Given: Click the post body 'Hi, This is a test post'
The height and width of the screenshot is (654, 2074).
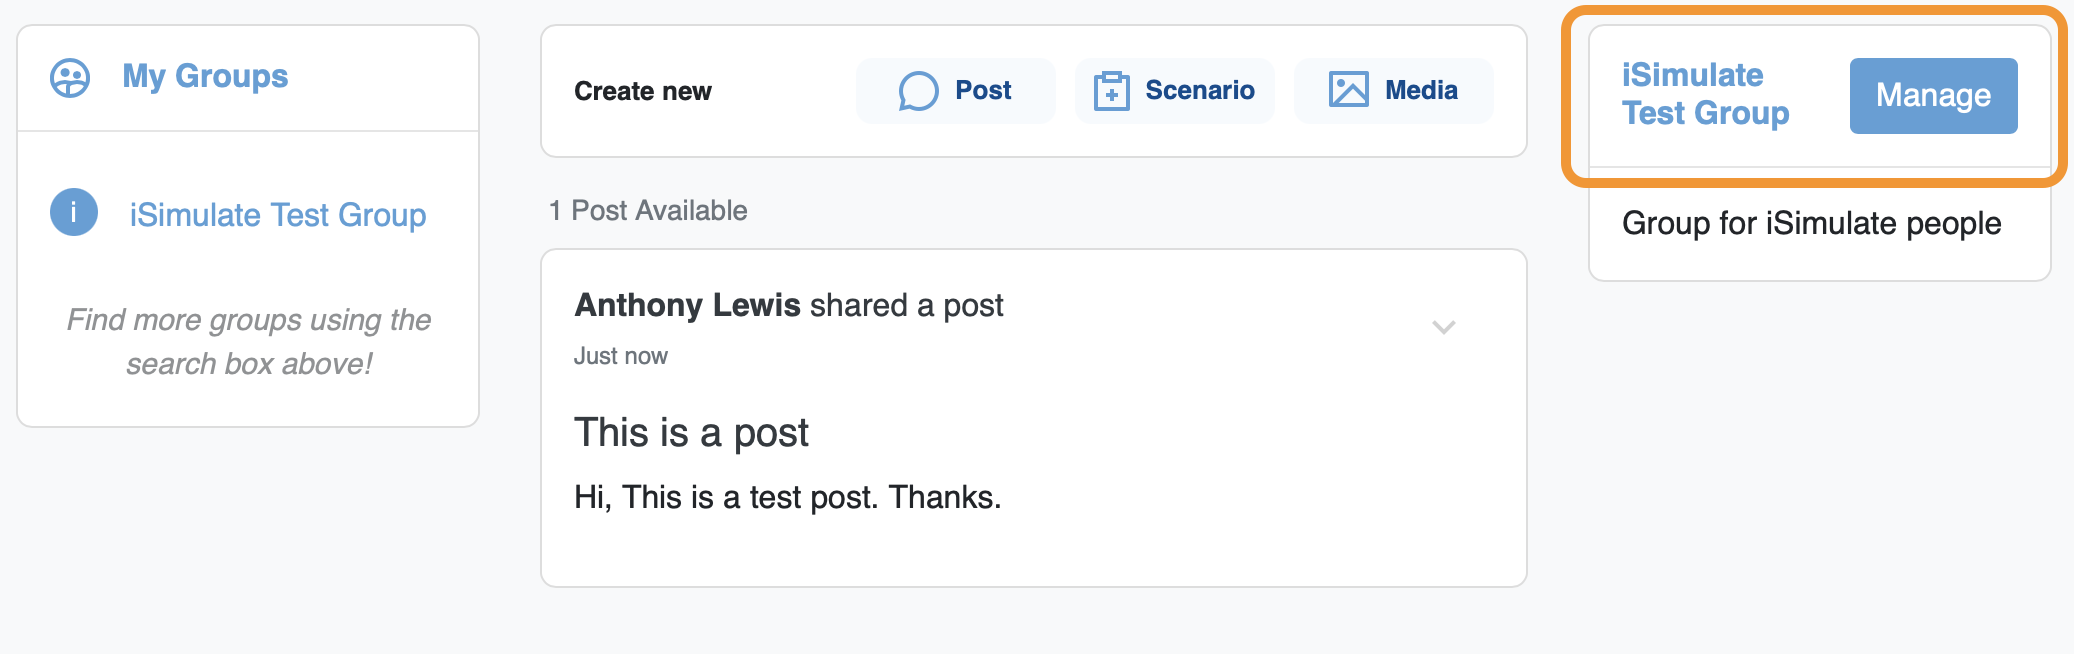Looking at the screenshot, I should [x=787, y=497].
